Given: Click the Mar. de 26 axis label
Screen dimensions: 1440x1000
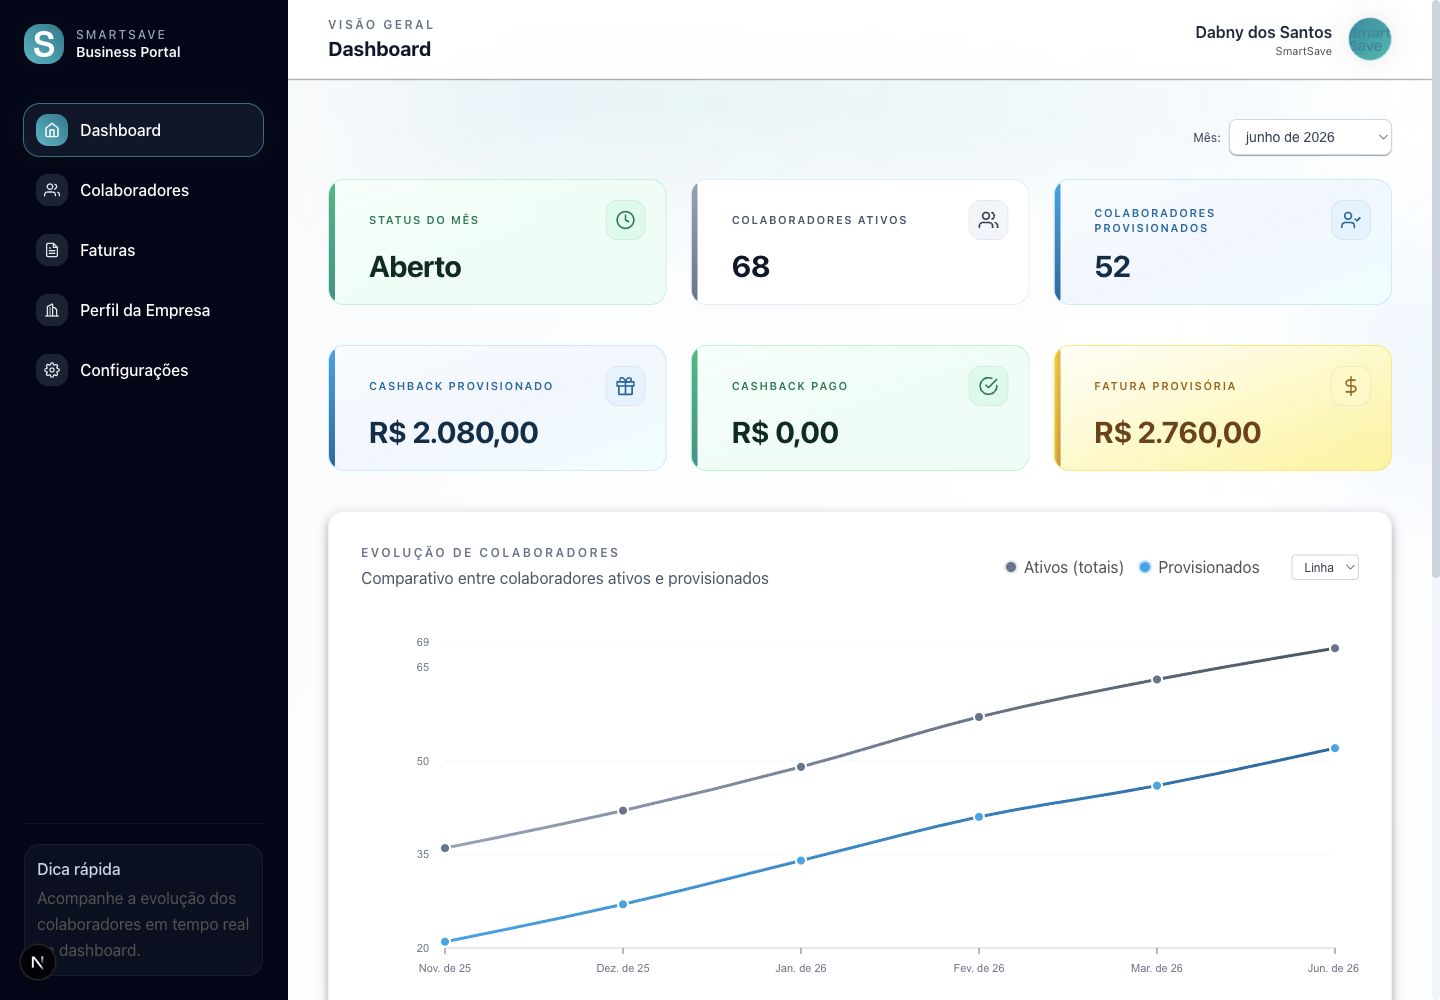Looking at the screenshot, I should pos(1157,968).
